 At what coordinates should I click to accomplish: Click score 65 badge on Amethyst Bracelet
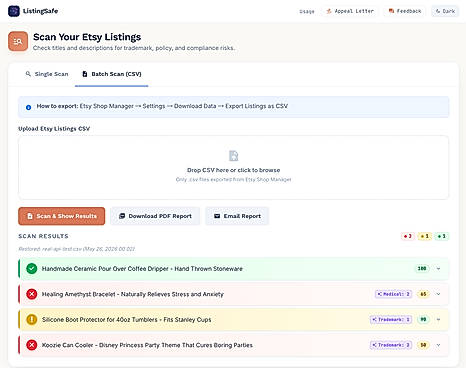coord(423,294)
